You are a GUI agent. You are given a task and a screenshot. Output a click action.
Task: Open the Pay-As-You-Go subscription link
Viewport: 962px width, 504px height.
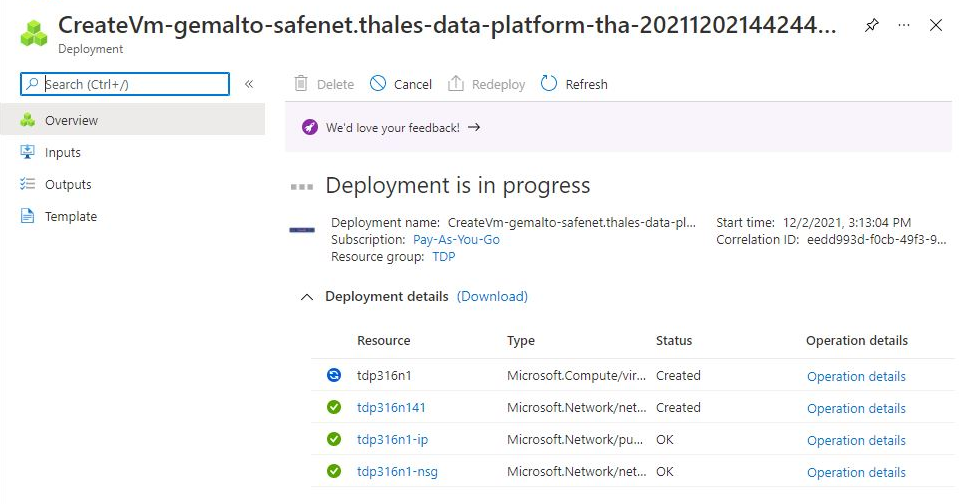456,239
